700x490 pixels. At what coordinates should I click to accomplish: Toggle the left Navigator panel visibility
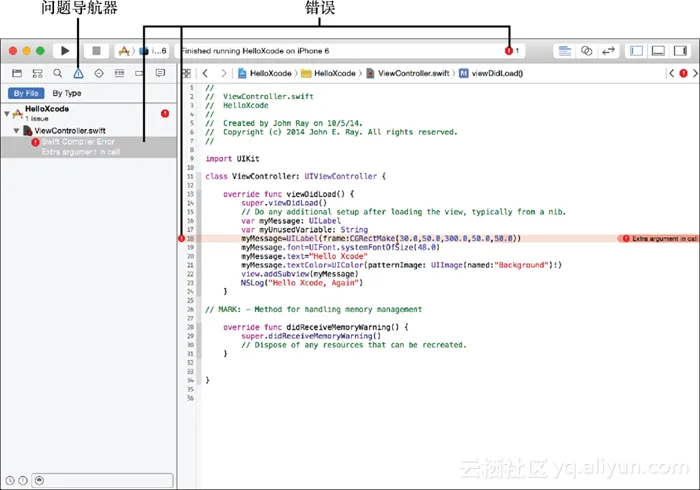636,50
